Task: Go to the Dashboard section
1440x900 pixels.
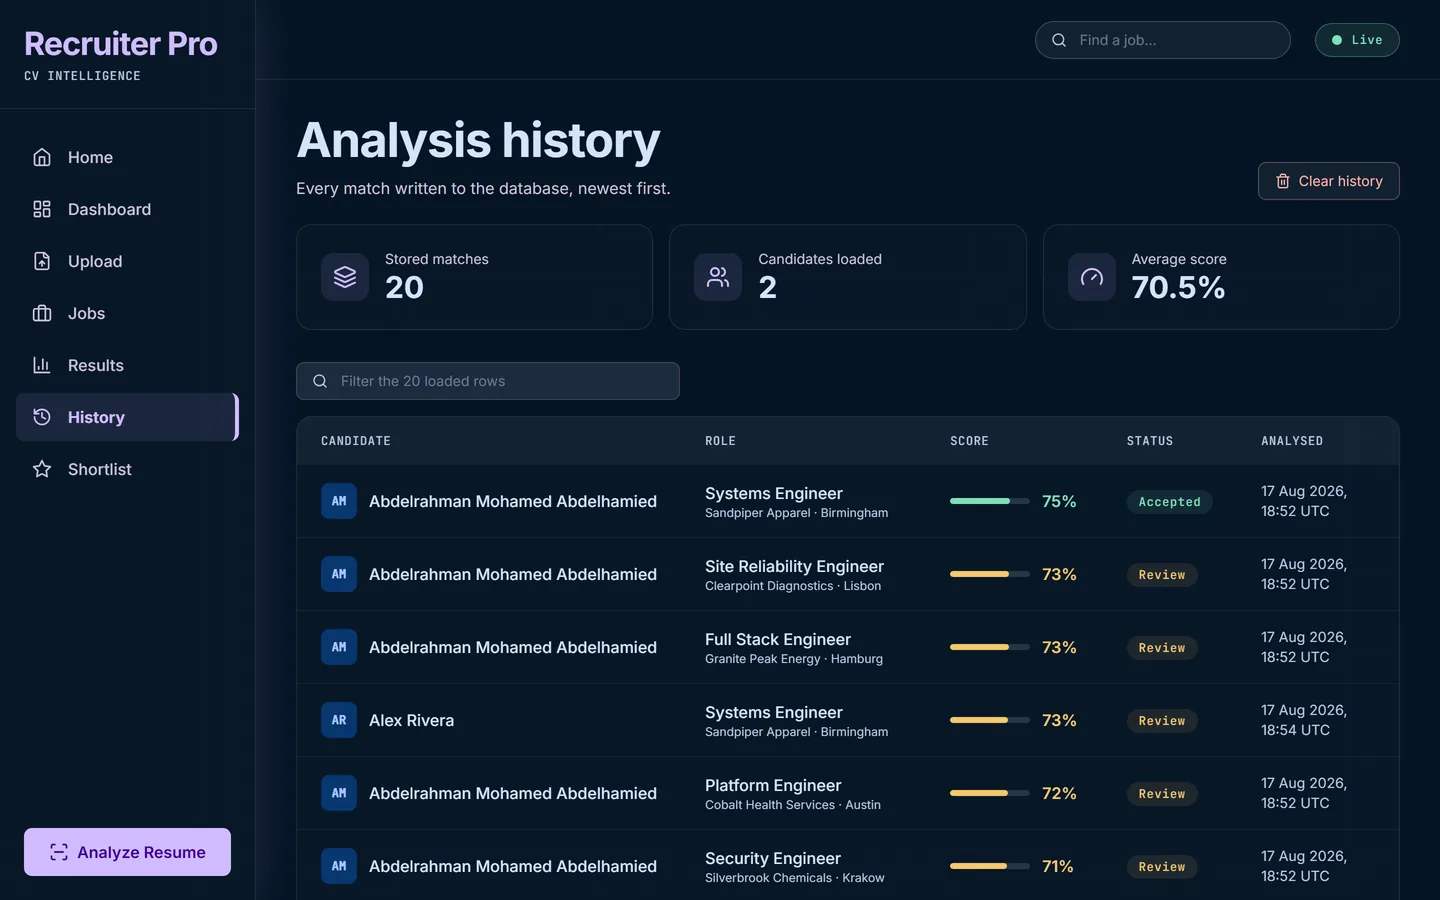Action: pos(128,209)
